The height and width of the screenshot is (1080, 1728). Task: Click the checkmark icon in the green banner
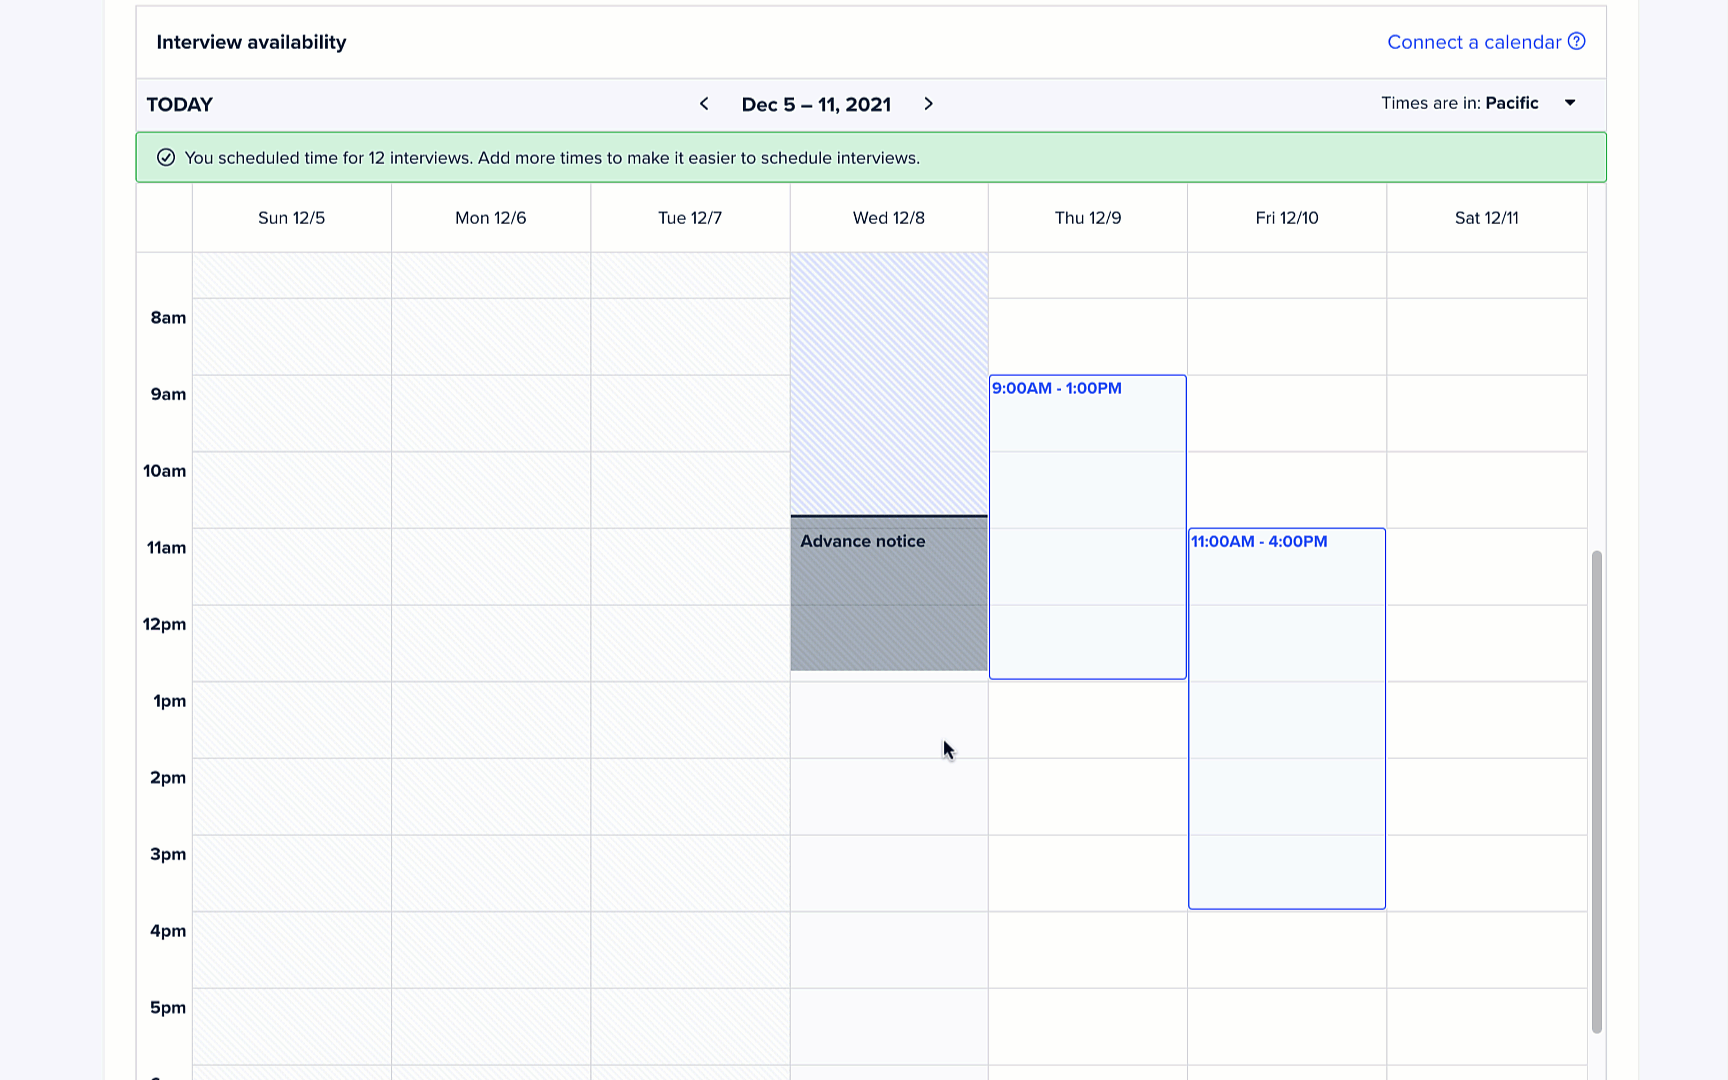click(166, 158)
